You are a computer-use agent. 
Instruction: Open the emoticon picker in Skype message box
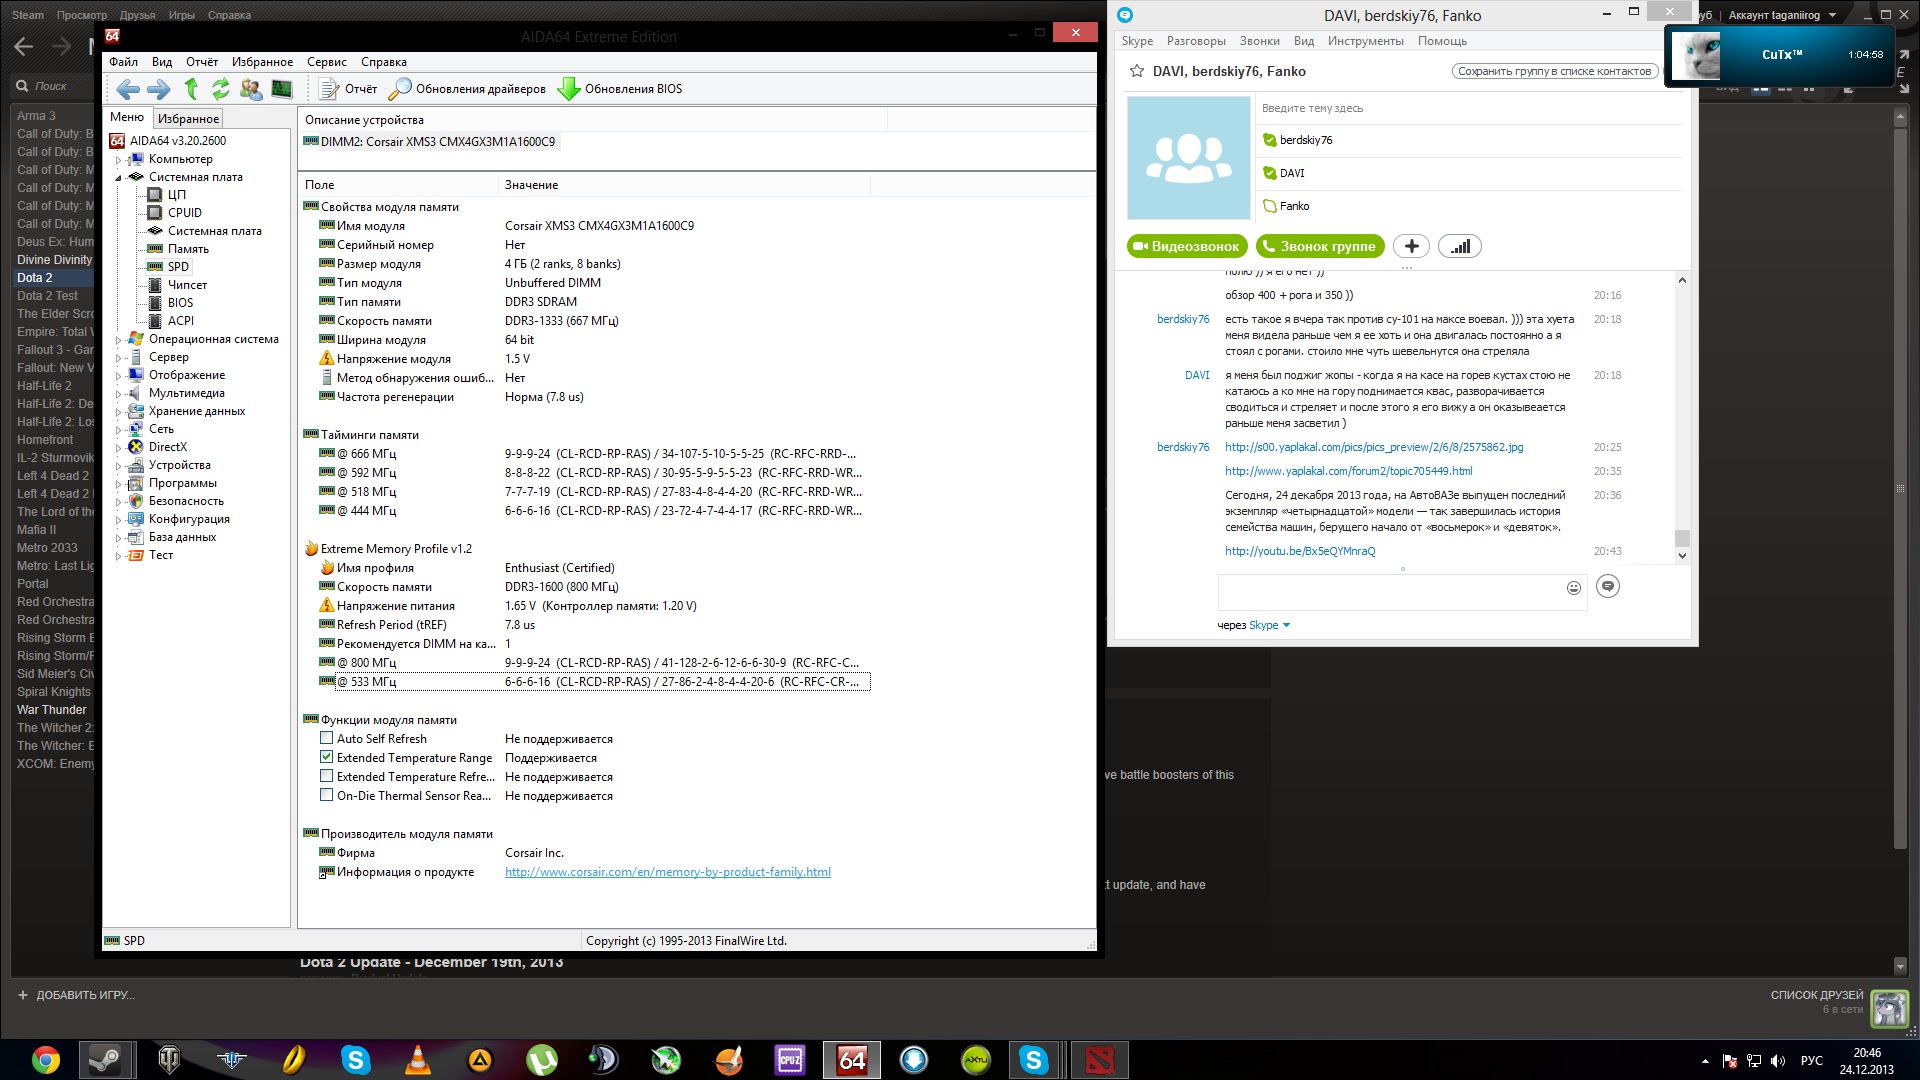coord(1573,588)
